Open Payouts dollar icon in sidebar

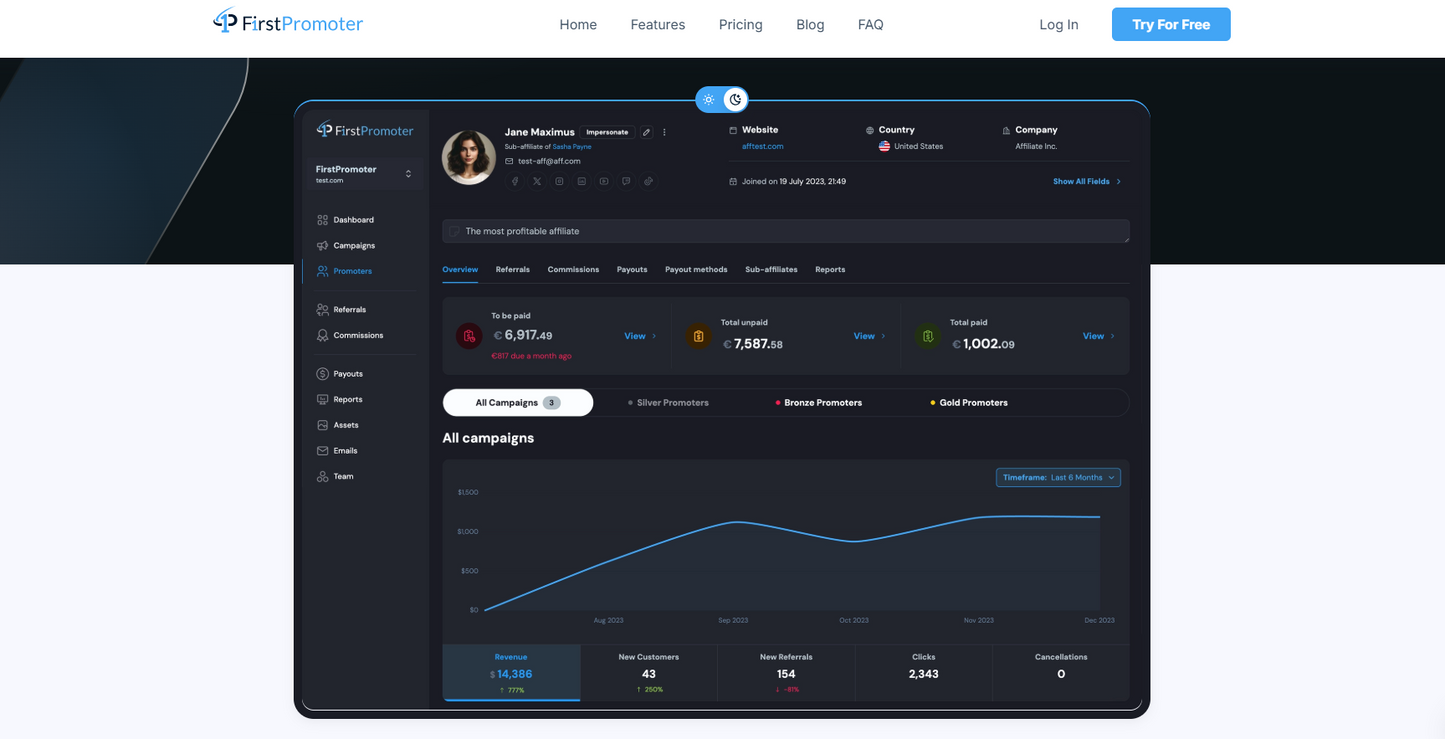tap(322, 374)
